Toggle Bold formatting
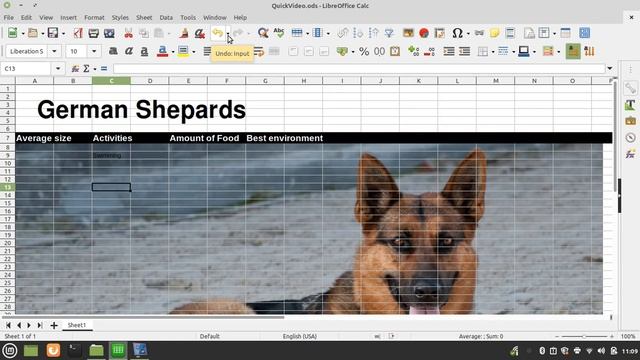Viewport: 640px width, 360px height. (113, 51)
